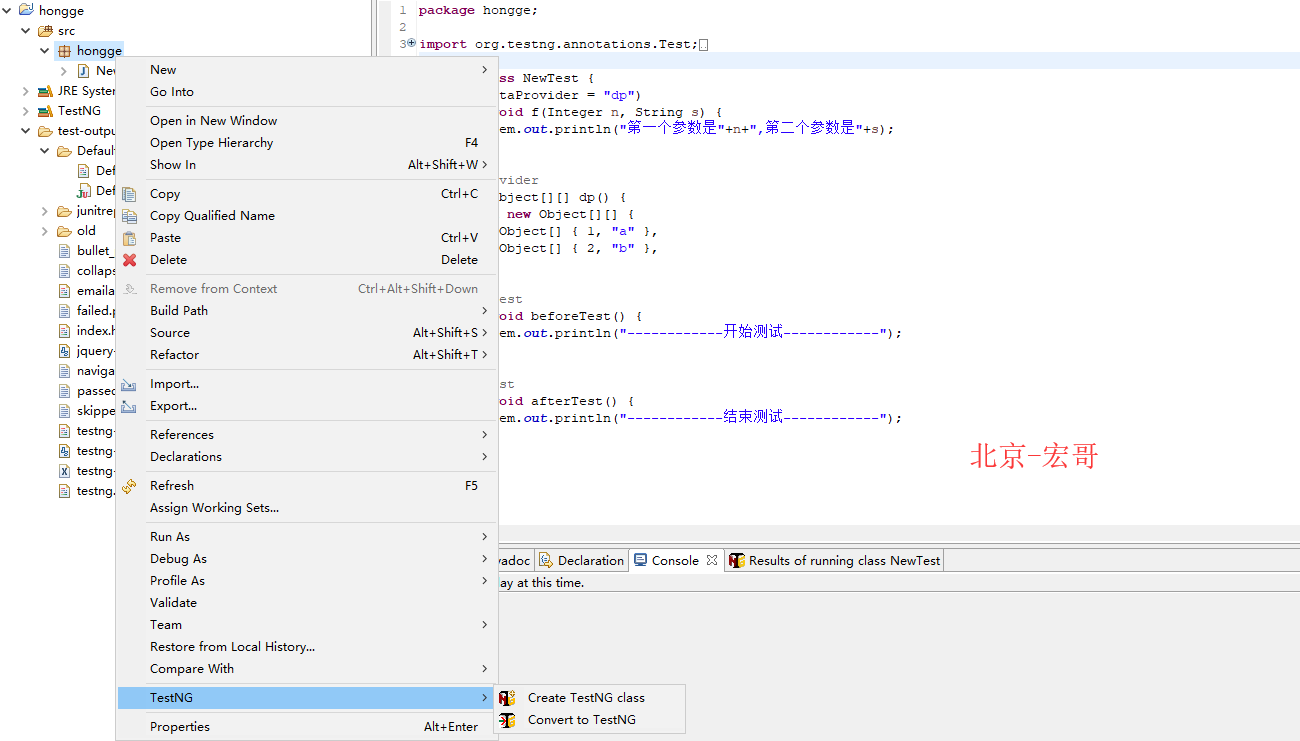1300x741 pixels.
Task: Click the JRE System Library icon
Action: click(x=45, y=91)
